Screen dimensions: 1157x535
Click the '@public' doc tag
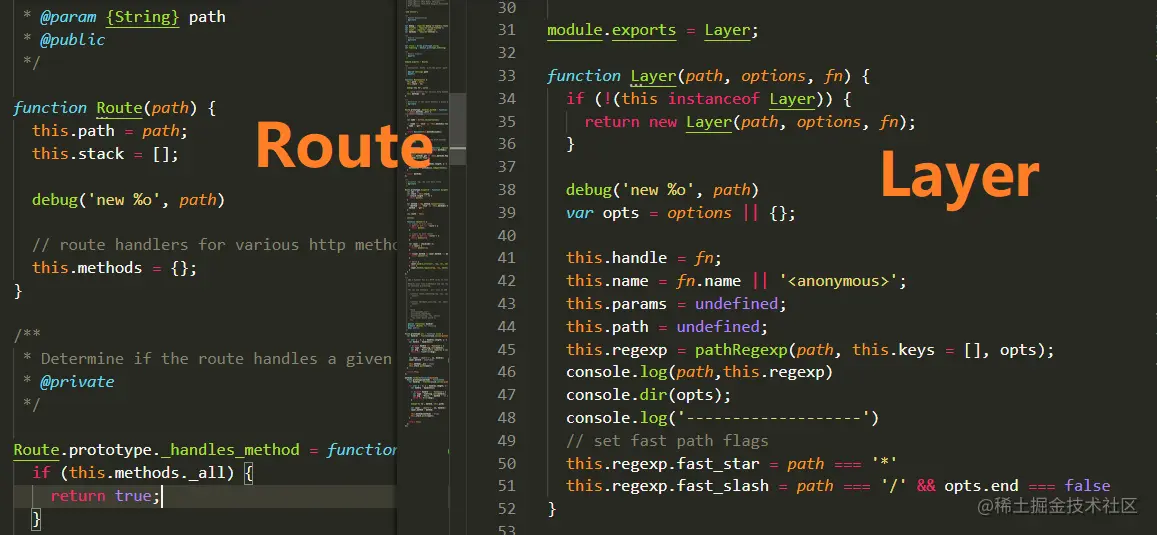pos(73,40)
